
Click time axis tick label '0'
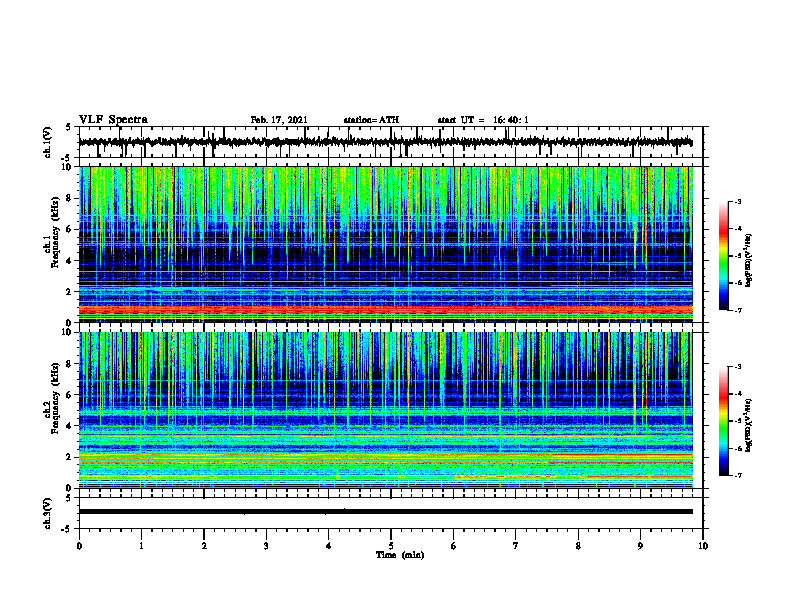(x=79, y=546)
